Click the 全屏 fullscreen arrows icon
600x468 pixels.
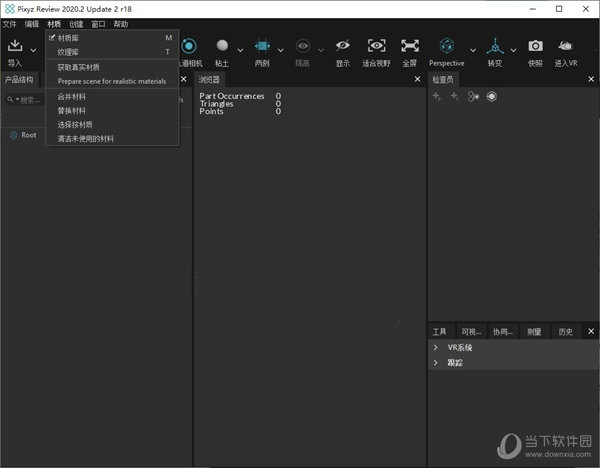[410, 46]
